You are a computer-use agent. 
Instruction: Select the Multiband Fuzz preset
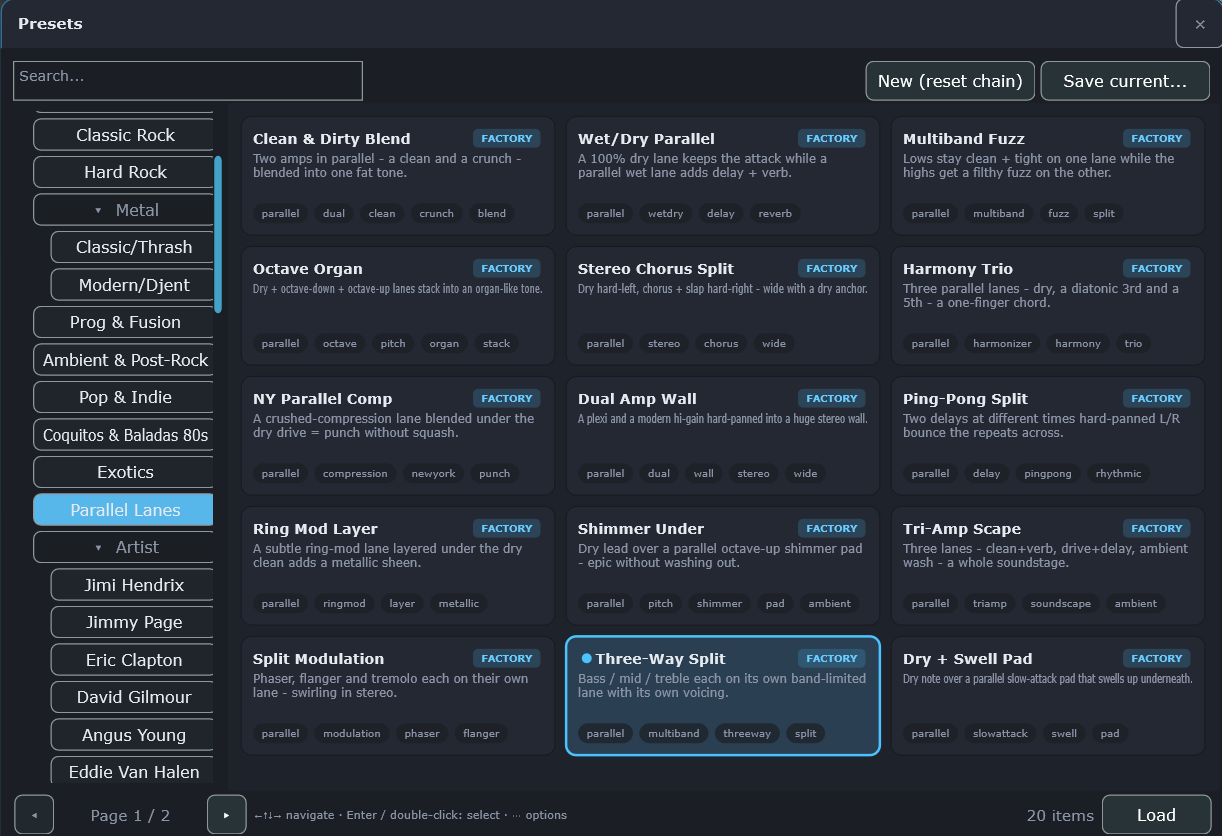pyautogui.click(x=1048, y=176)
